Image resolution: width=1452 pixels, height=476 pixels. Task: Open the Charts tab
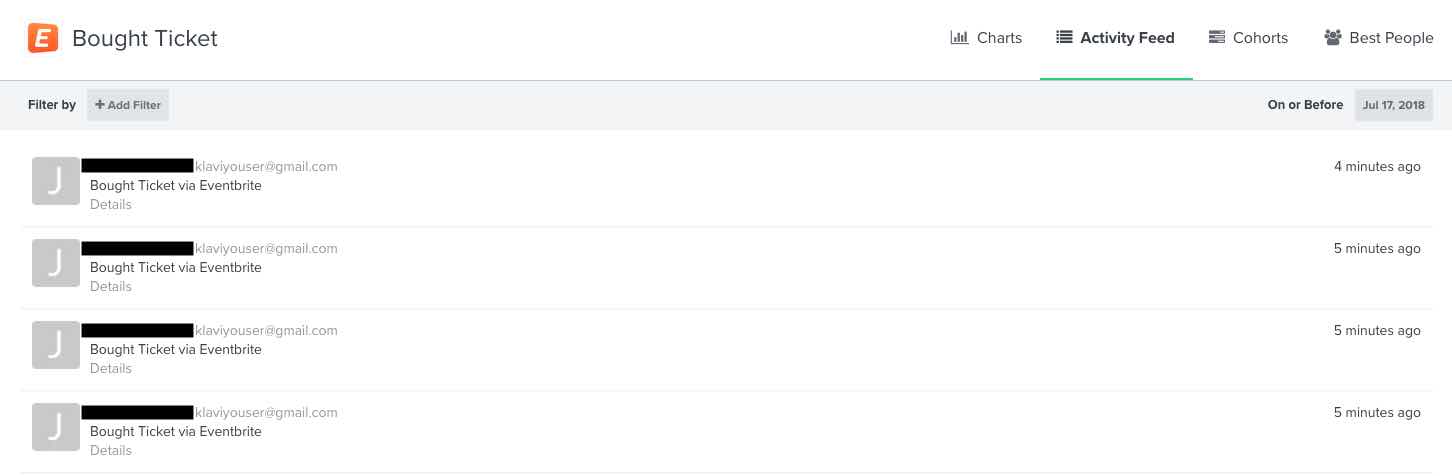coord(987,38)
